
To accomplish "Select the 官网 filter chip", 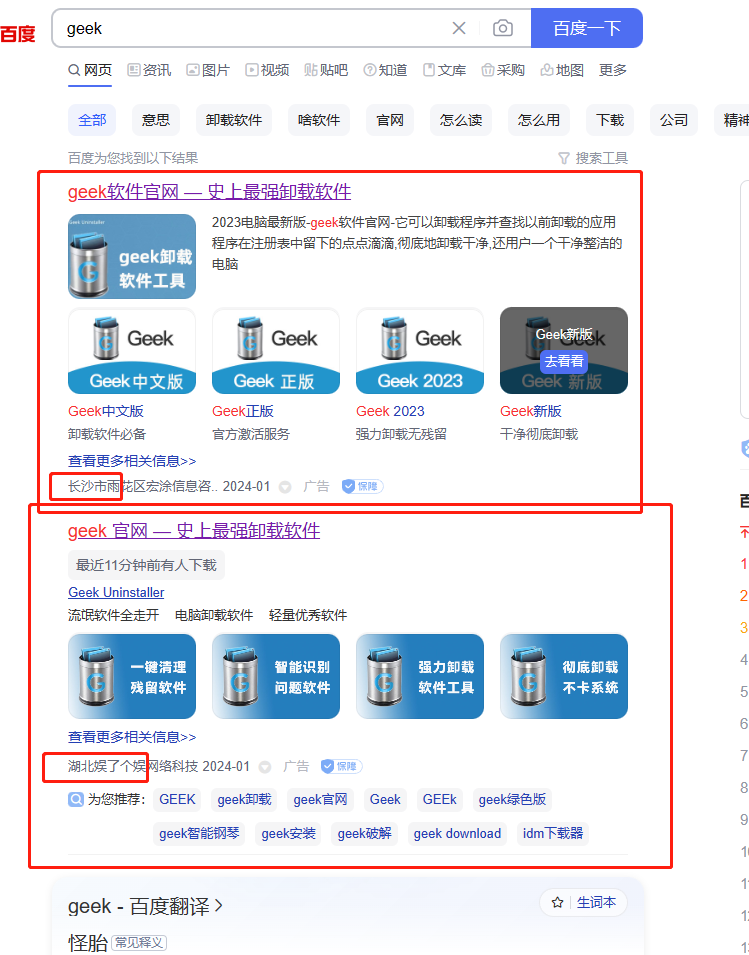I will click(x=390, y=120).
